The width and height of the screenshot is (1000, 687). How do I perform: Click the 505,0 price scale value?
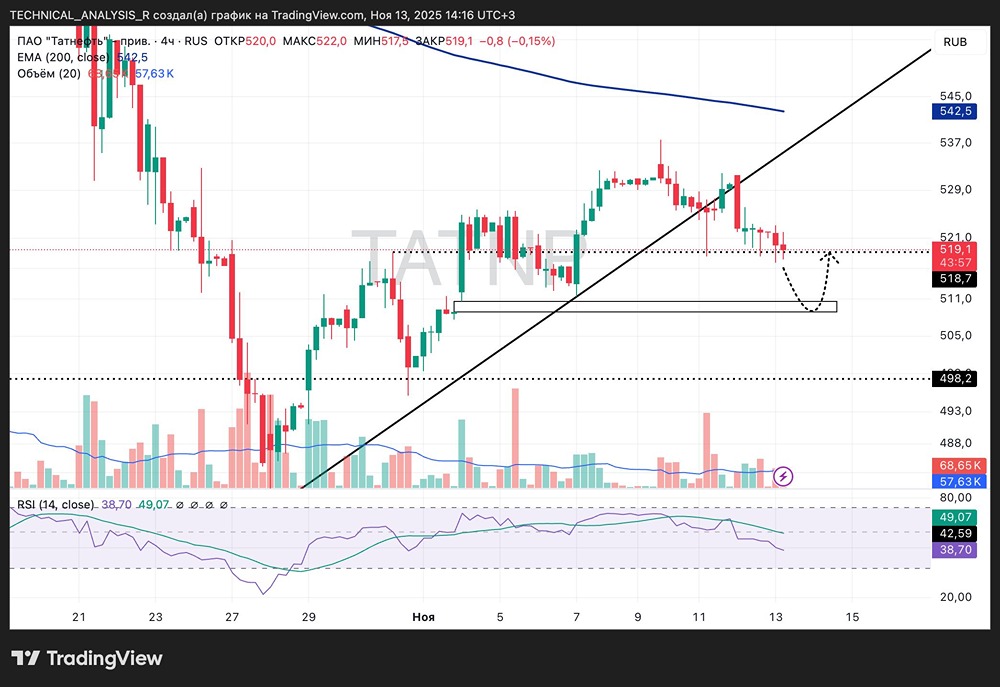tap(955, 335)
